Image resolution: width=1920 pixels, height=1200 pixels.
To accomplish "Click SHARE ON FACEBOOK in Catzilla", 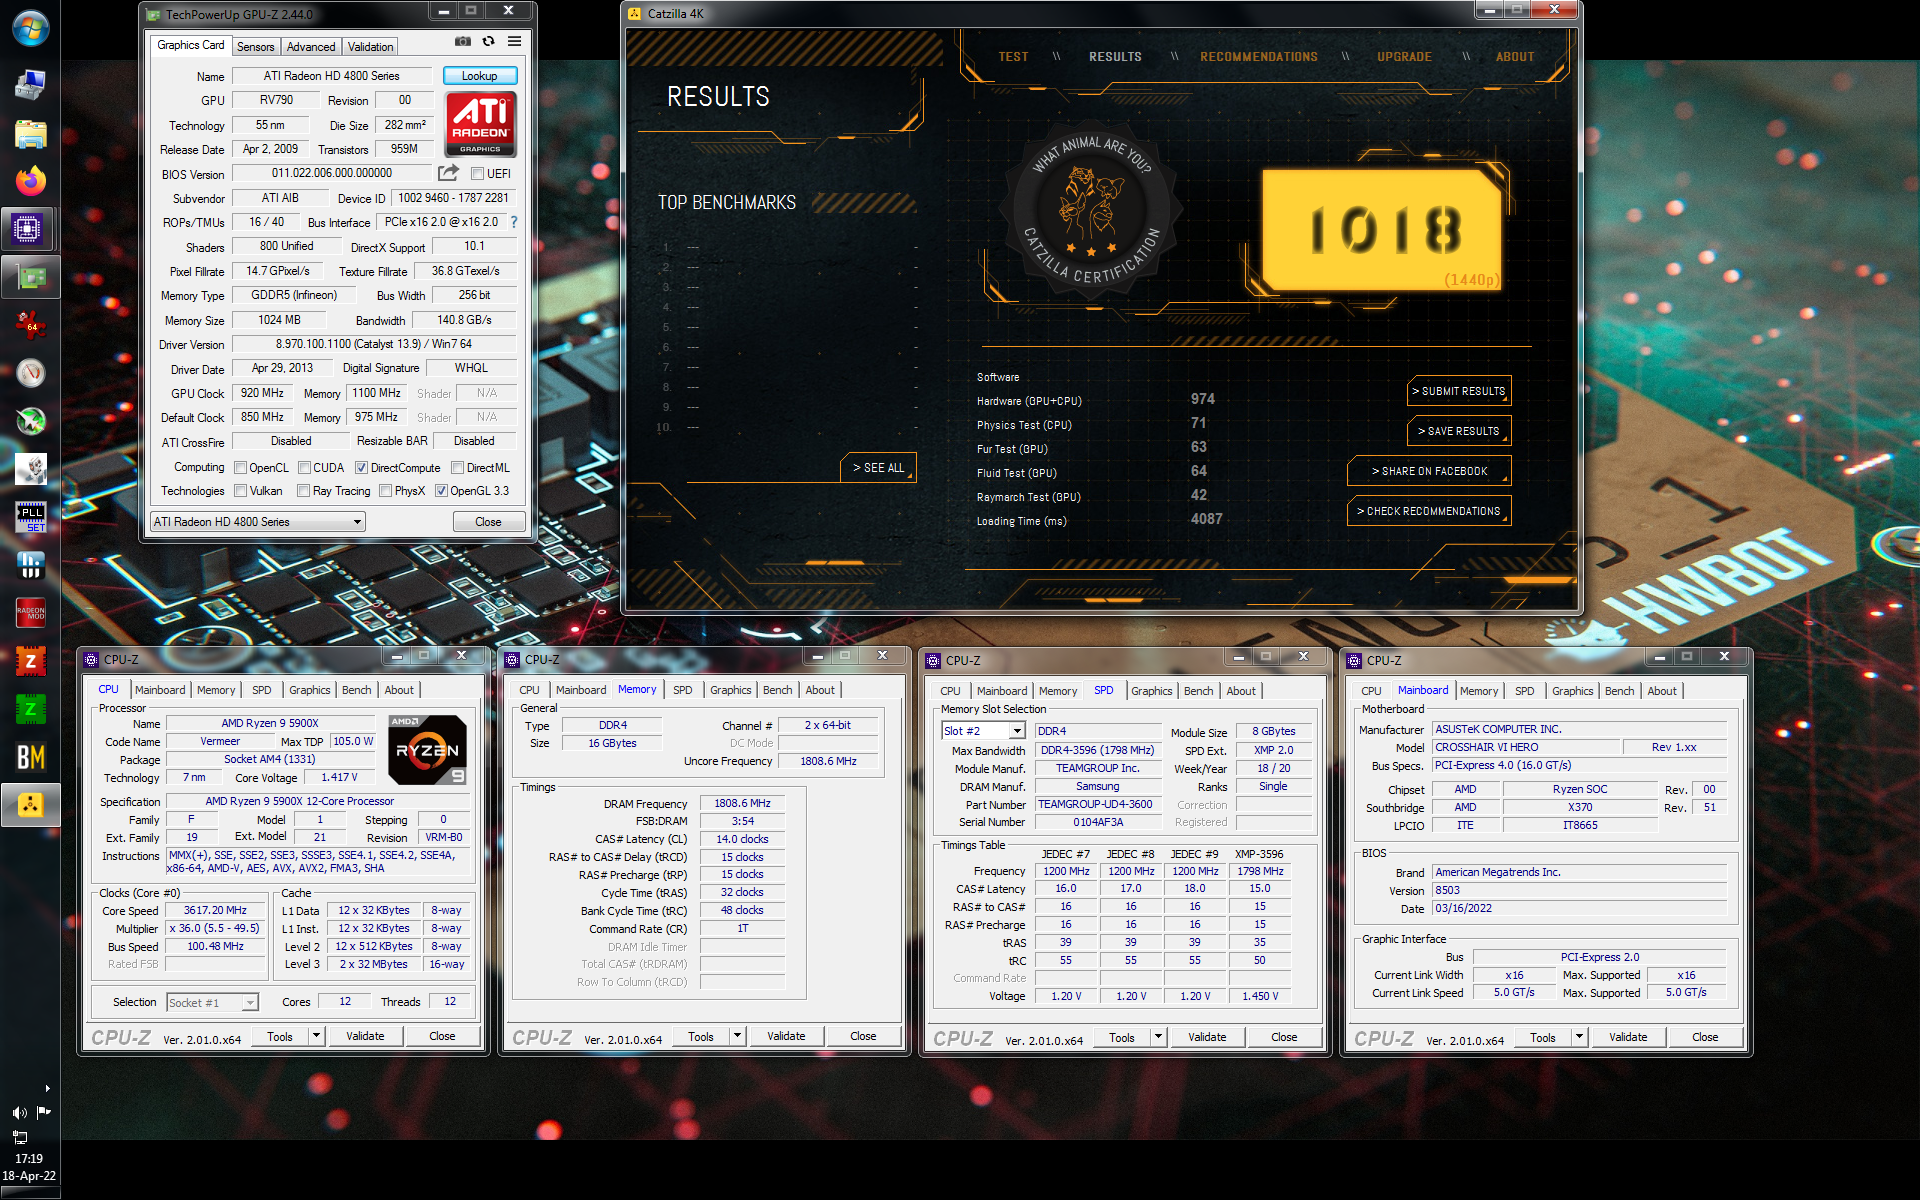I will pos(1429,471).
